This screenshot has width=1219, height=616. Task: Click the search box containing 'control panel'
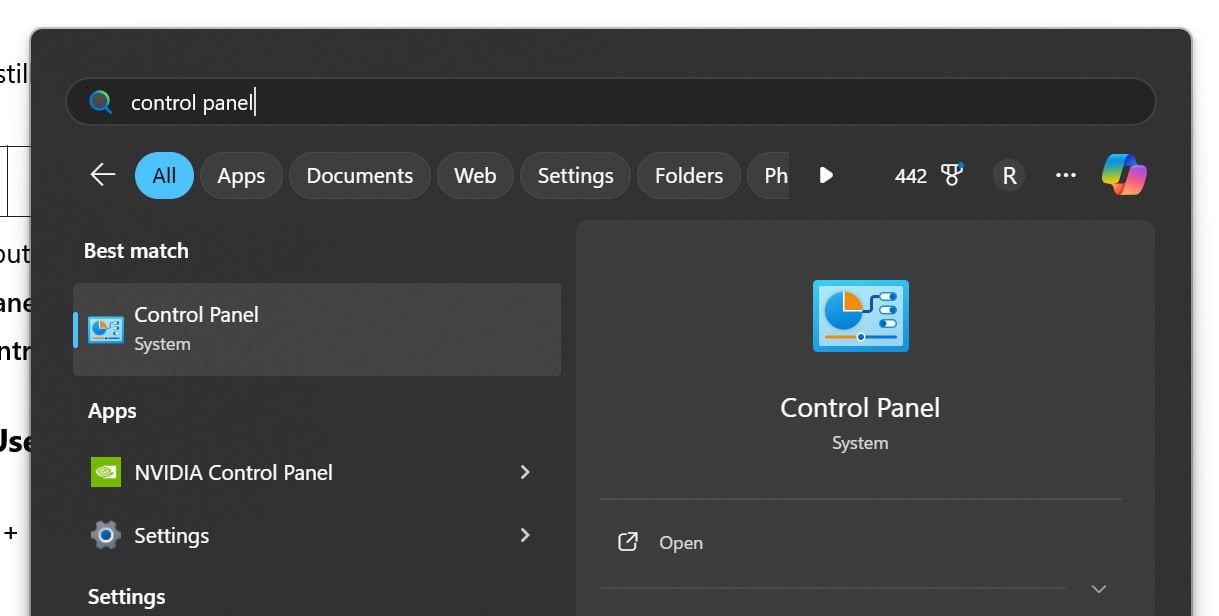point(610,102)
